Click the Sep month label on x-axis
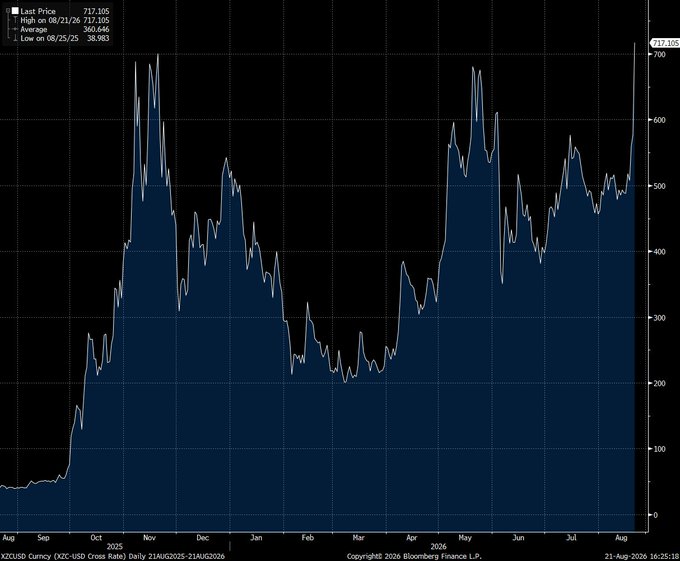 (x=43, y=538)
